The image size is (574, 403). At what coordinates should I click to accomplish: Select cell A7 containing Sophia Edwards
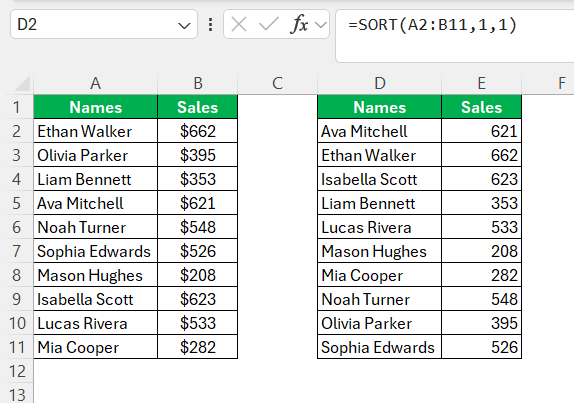(96, 251)
